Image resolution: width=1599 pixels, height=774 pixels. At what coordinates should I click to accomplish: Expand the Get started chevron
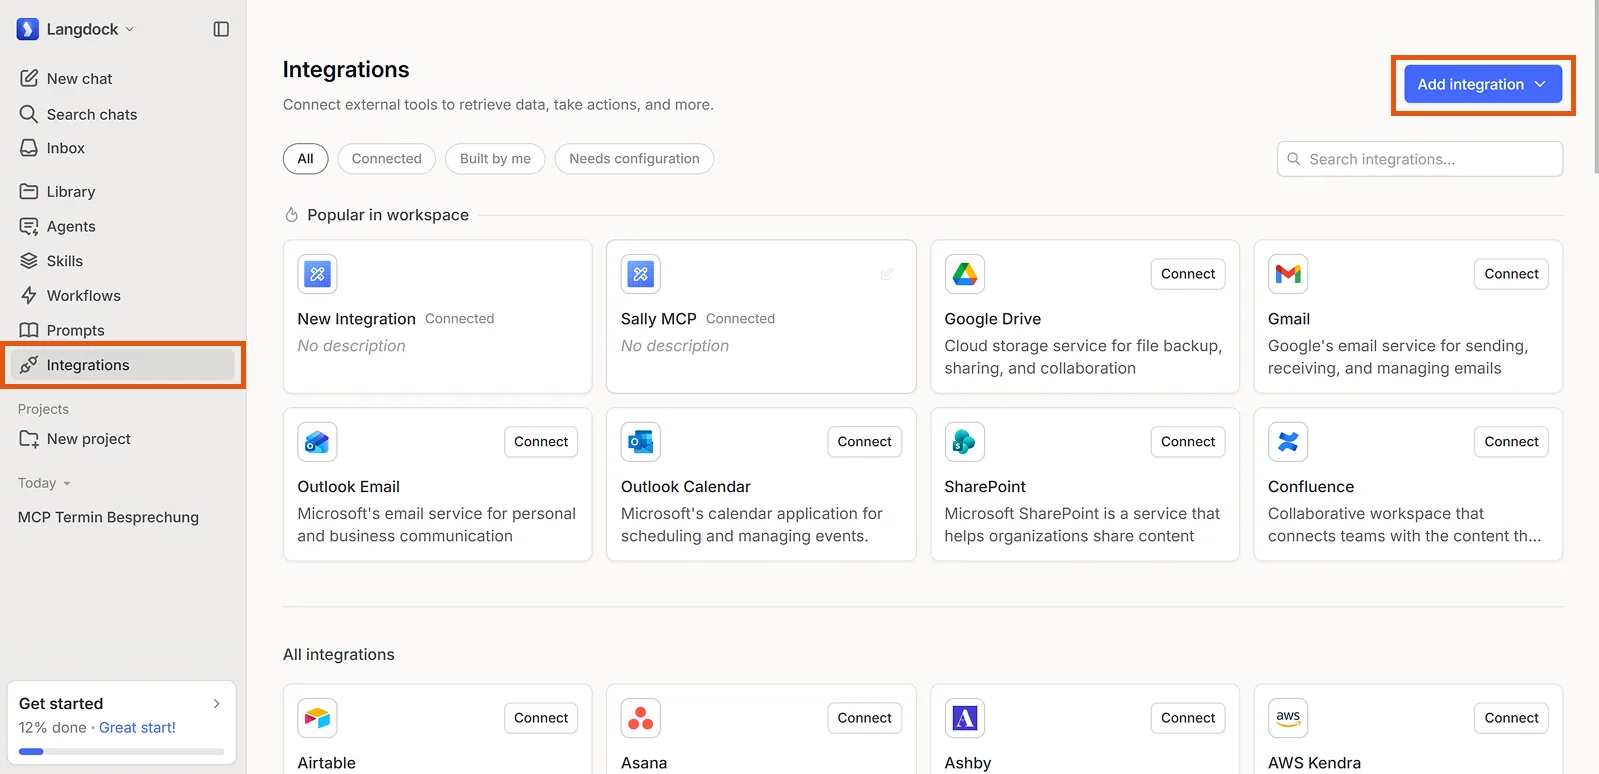217,704
